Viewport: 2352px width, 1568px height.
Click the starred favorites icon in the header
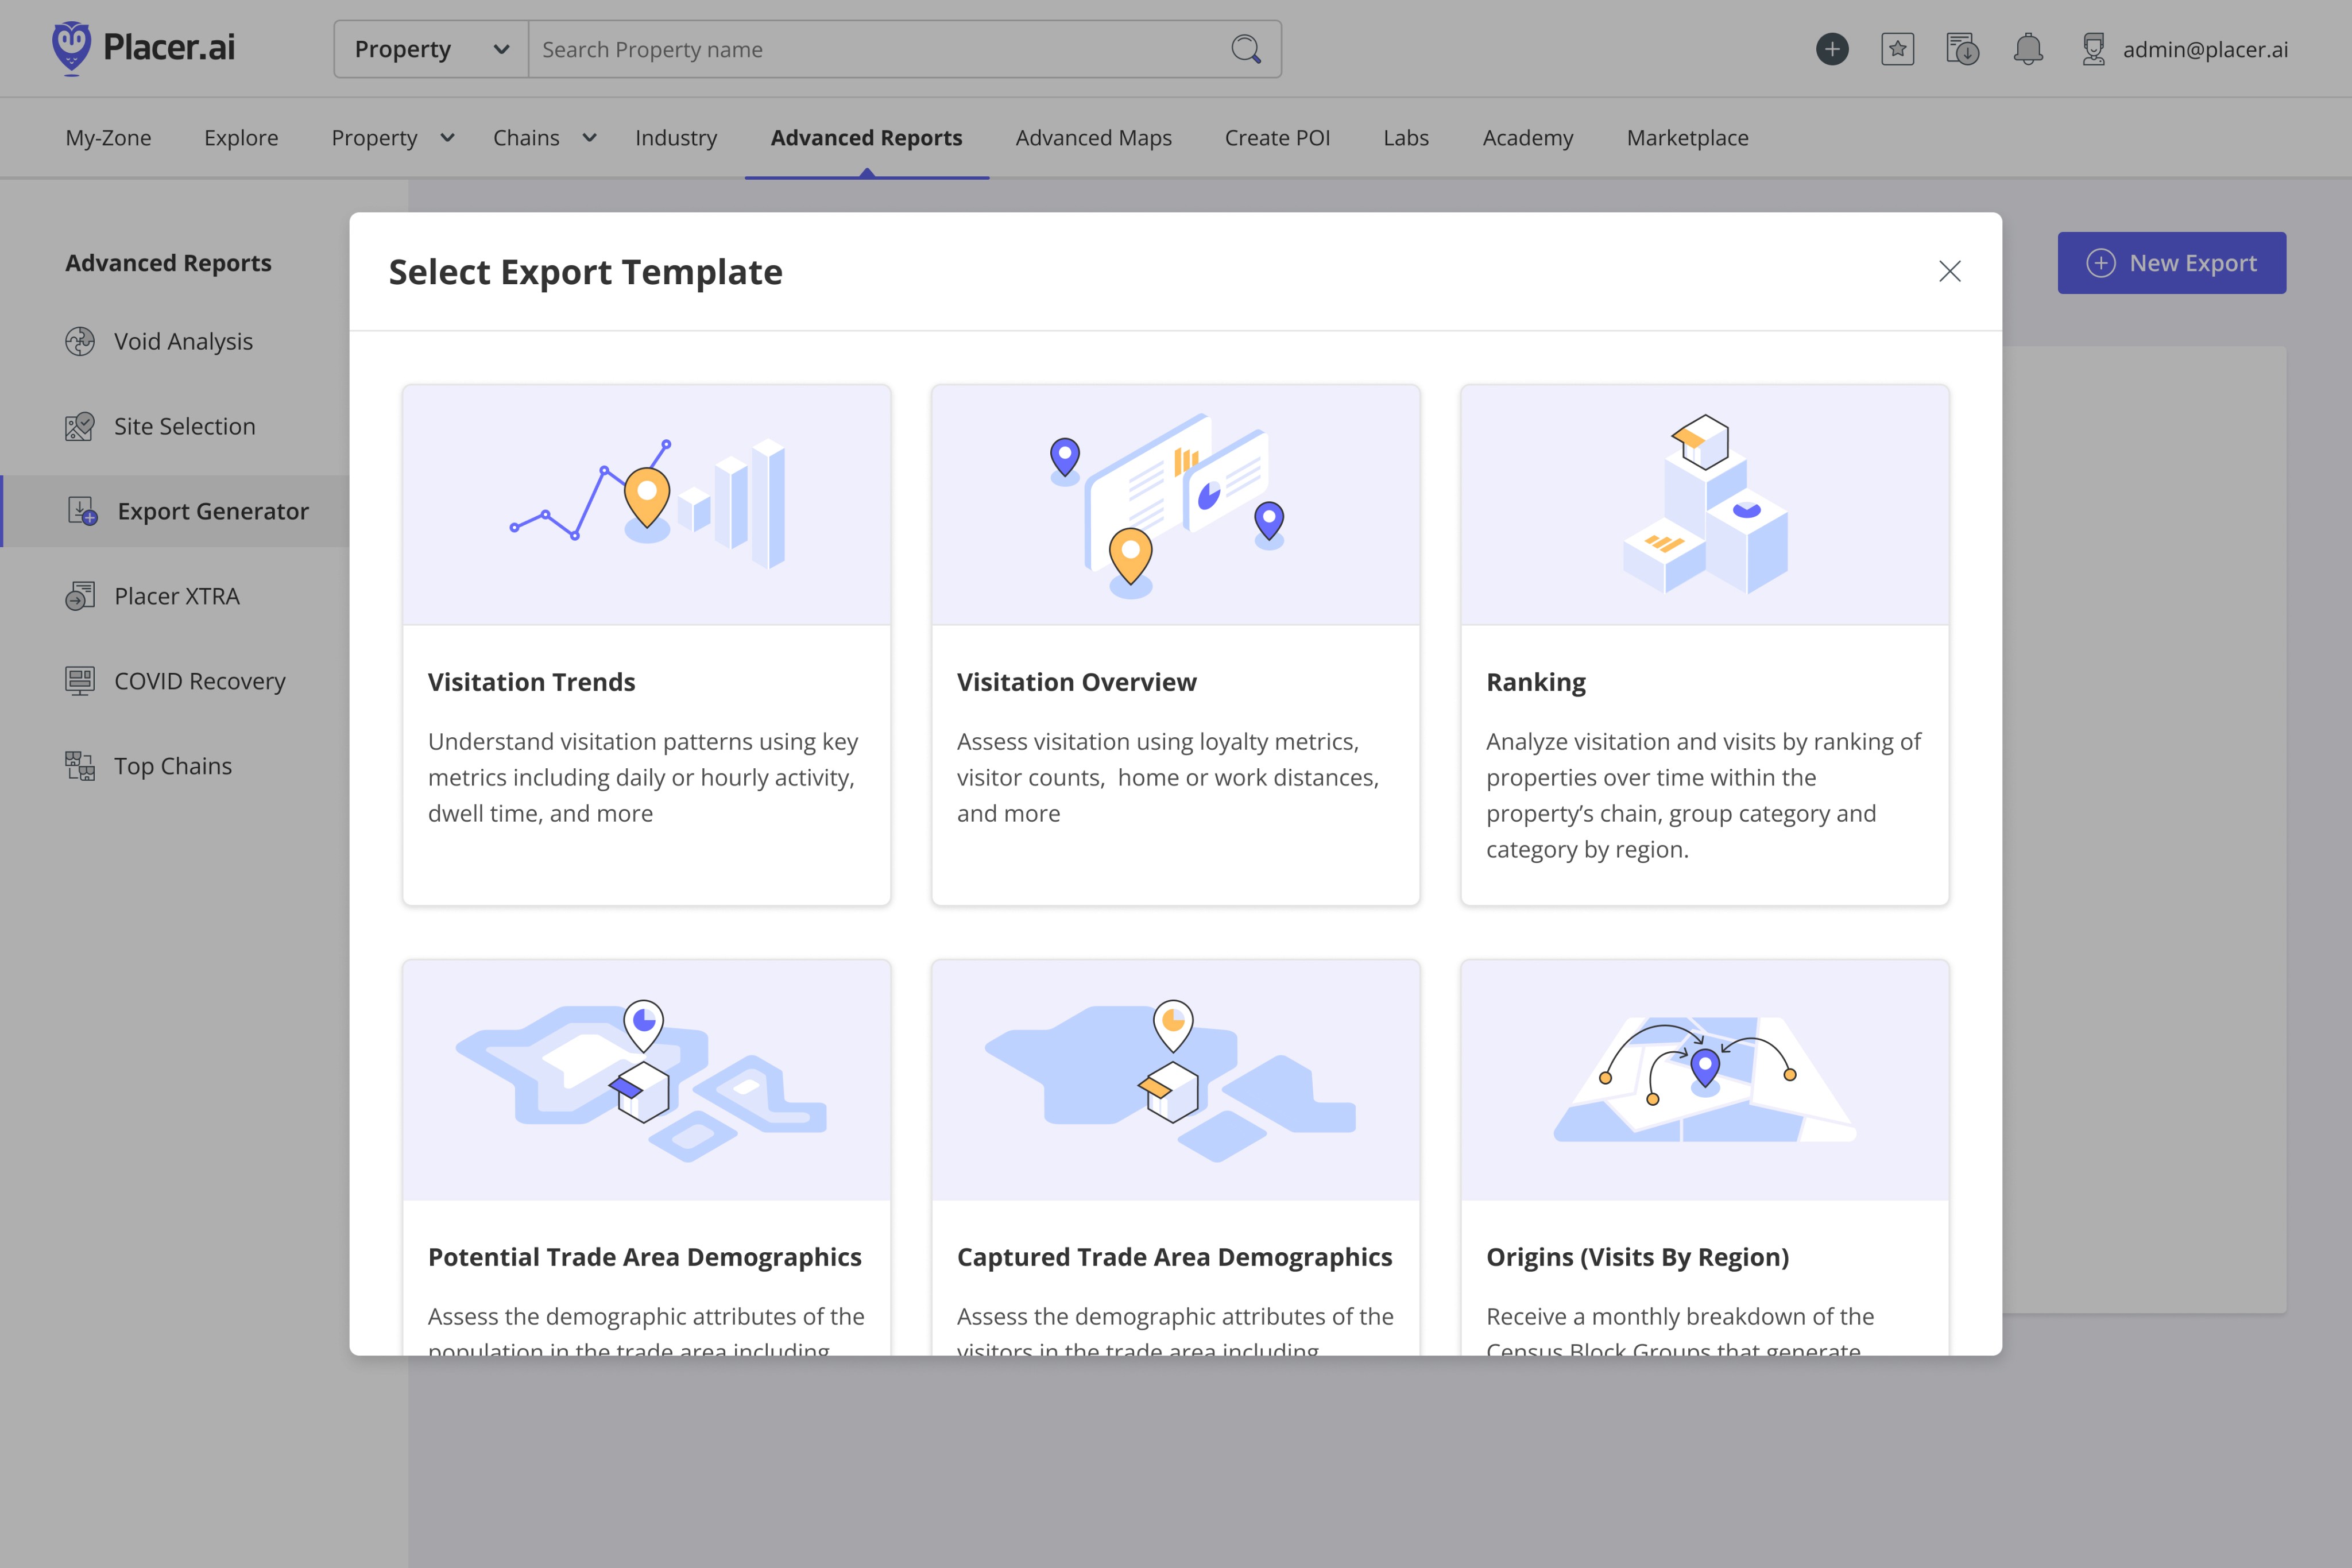click(1897, 48)
